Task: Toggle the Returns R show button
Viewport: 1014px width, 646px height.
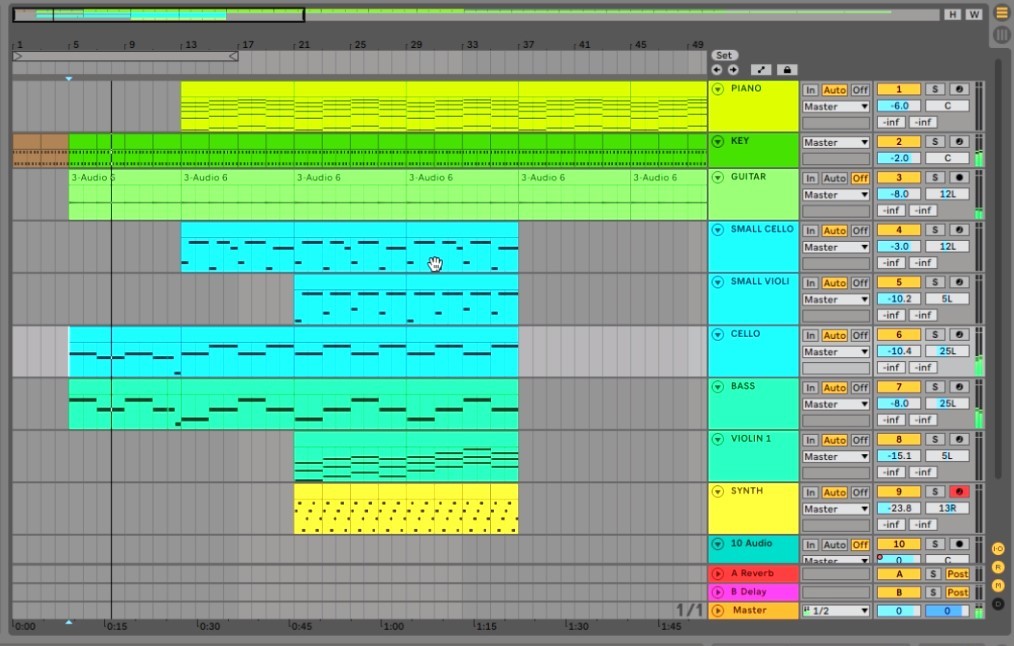Action: (998, 567)
